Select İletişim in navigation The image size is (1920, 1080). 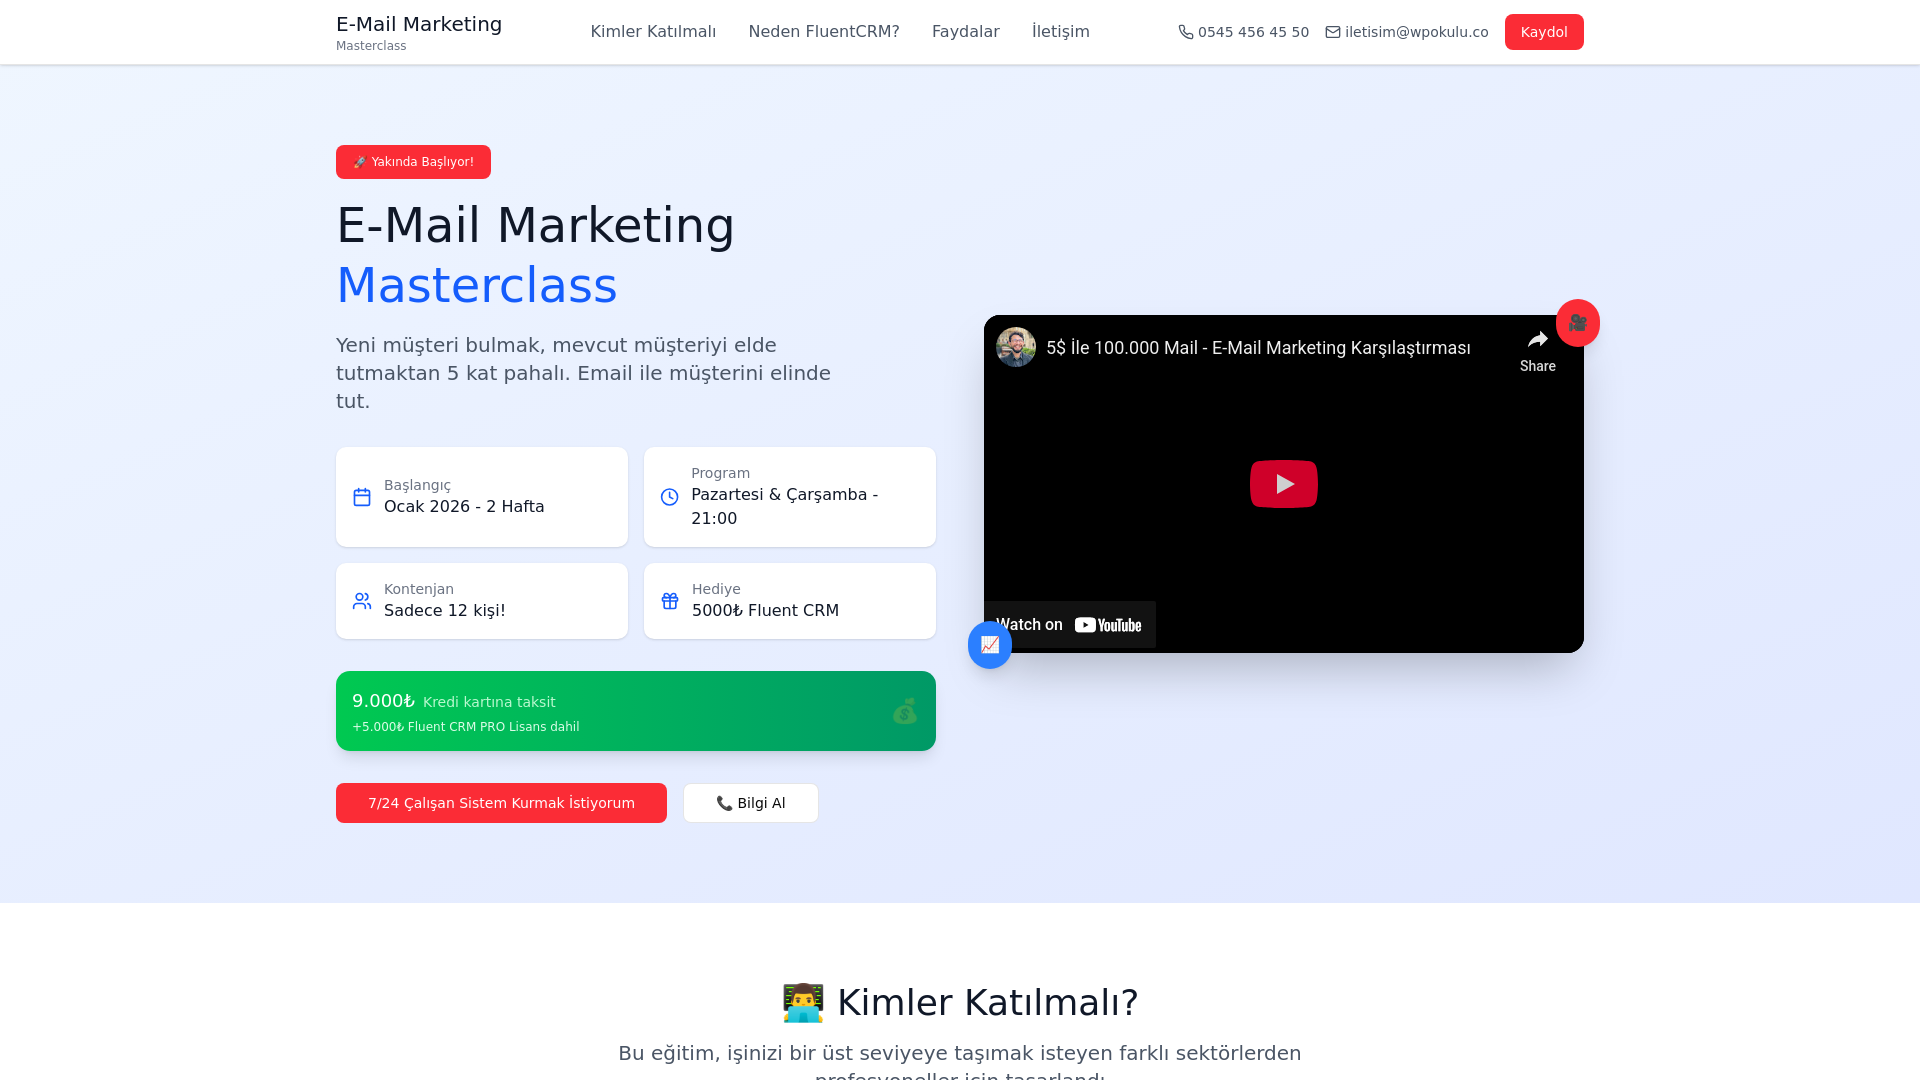(x=1061, y=32)
